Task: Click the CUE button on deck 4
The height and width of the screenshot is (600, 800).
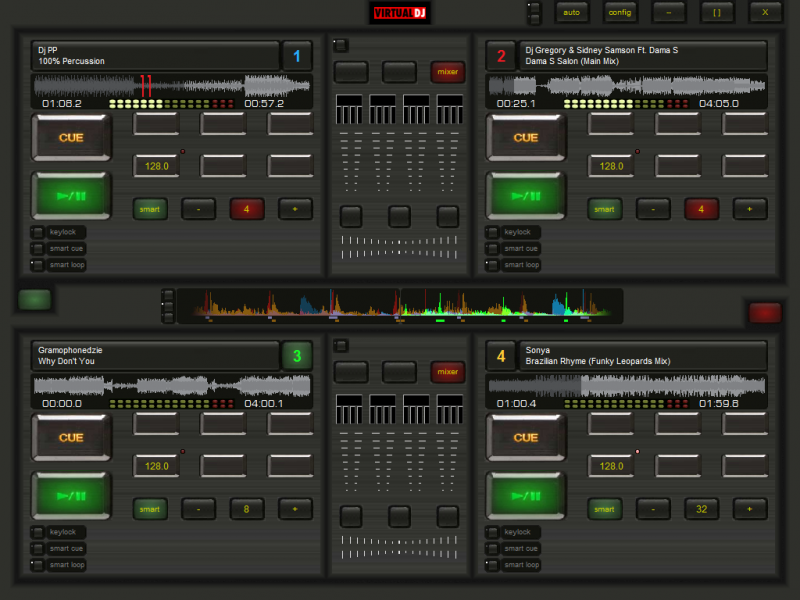Action: [526, 437]
